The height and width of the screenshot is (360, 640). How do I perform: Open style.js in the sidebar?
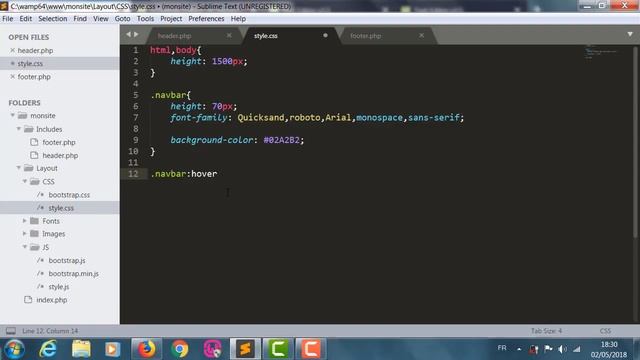coord(59,287)
